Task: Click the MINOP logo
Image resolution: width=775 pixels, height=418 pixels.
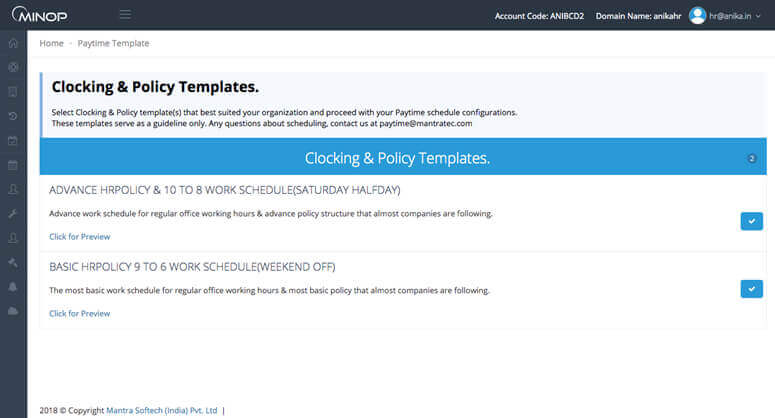Action: [x=40, y=15]
